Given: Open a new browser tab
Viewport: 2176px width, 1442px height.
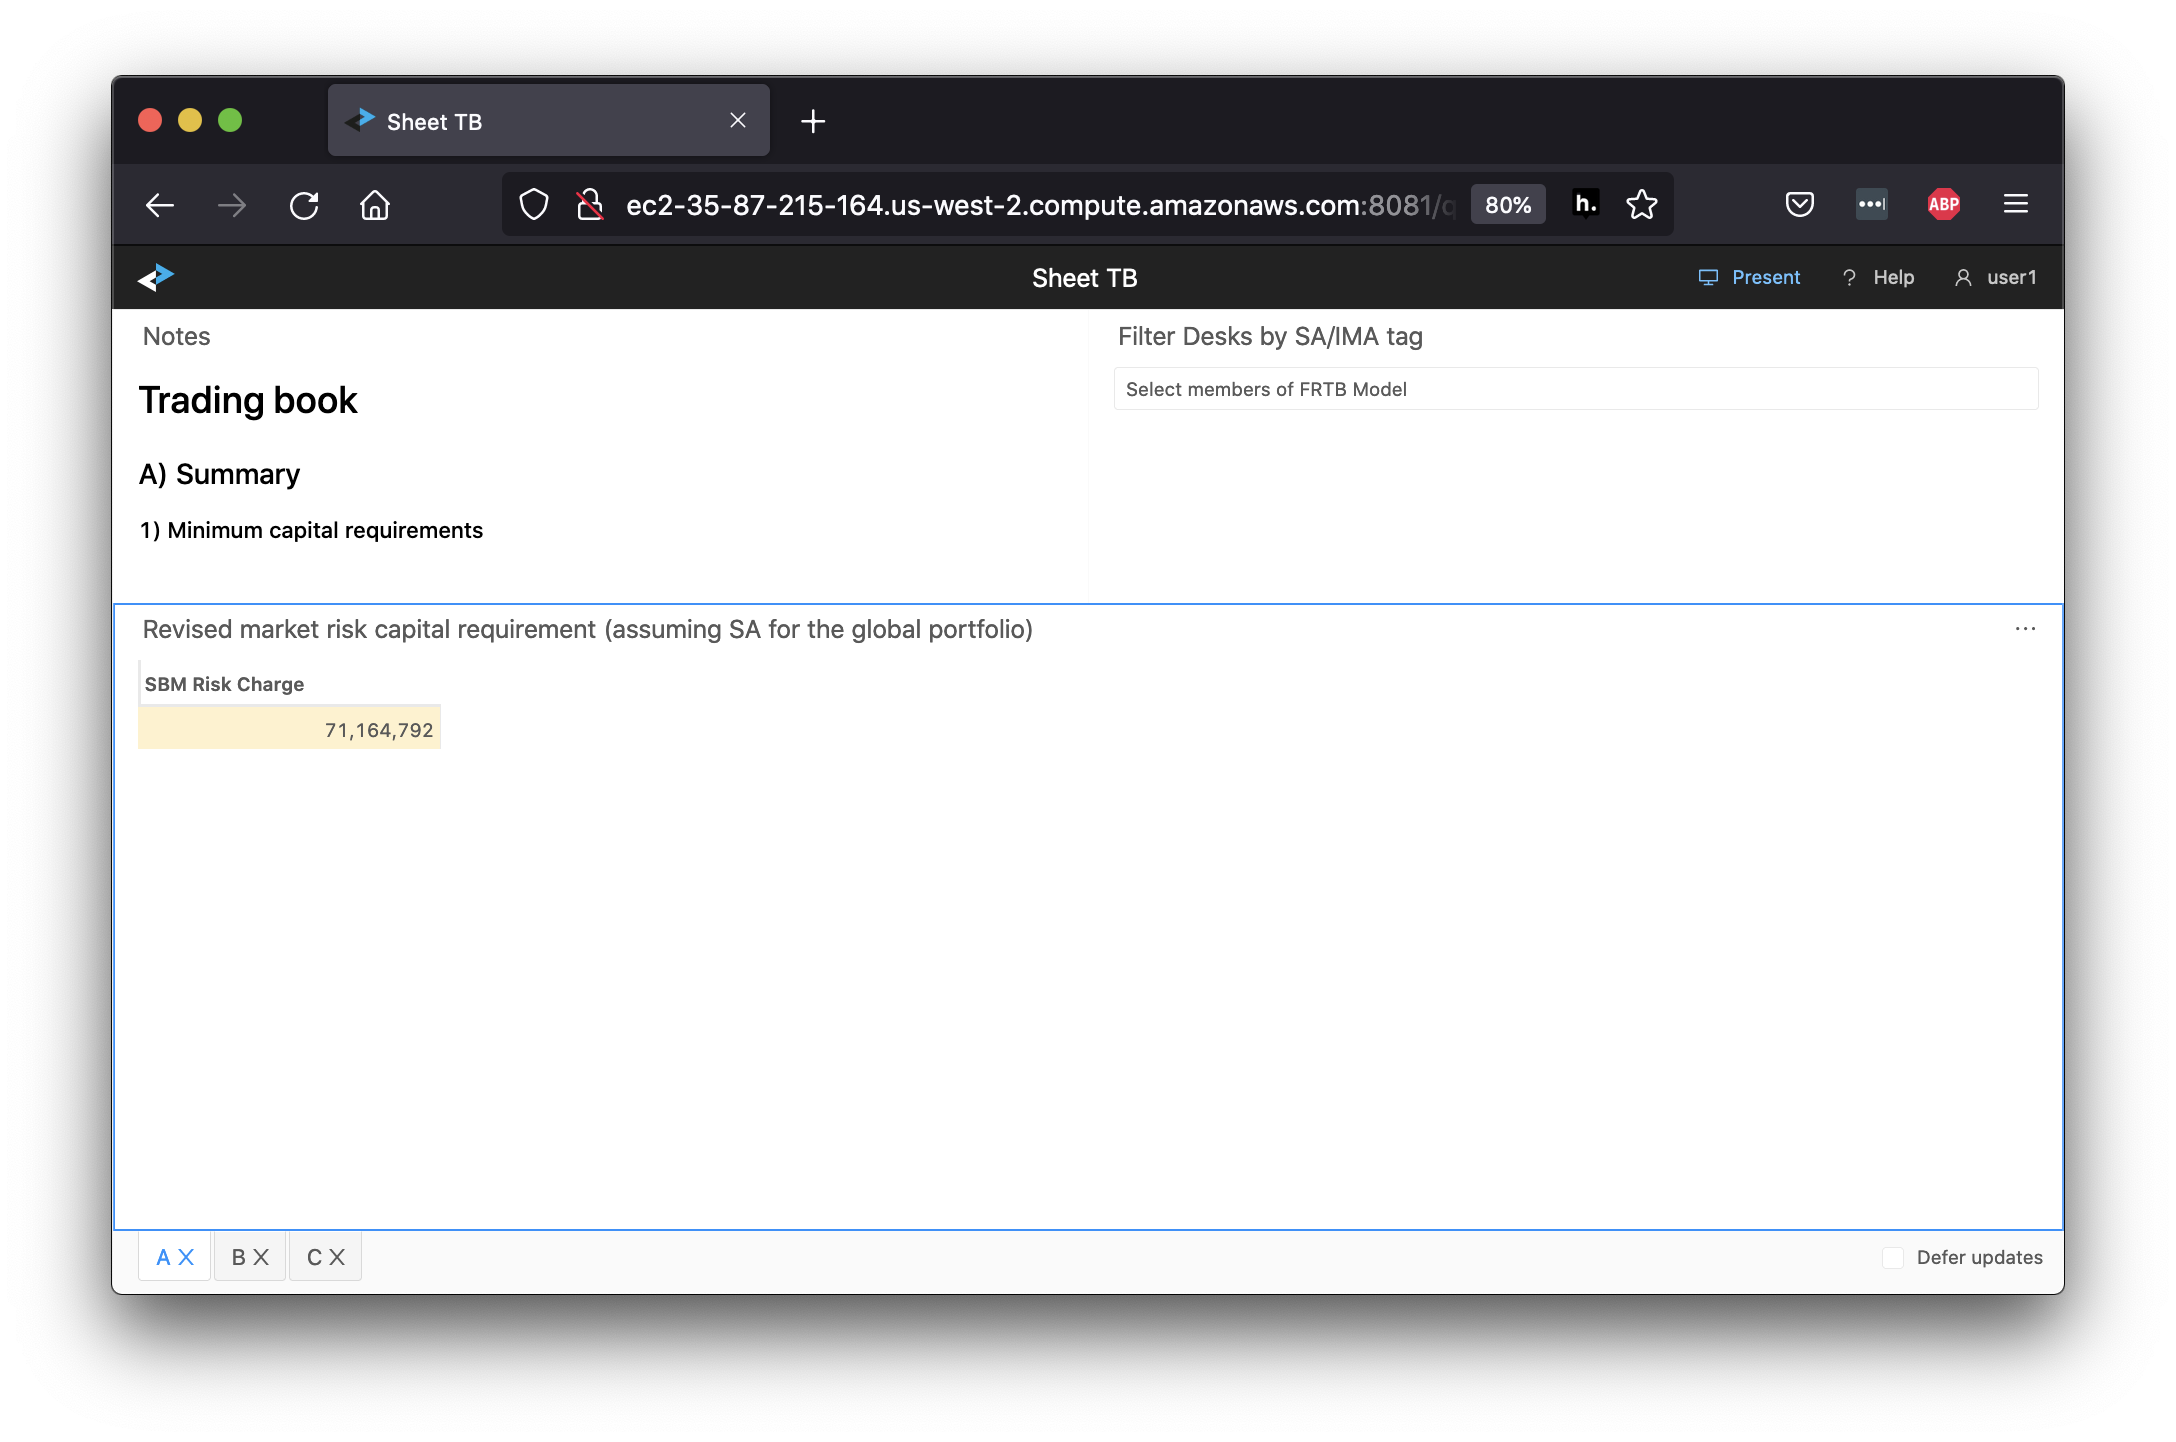Looking at the screenshot, I should pyautogui.click(x=813, y=121).
